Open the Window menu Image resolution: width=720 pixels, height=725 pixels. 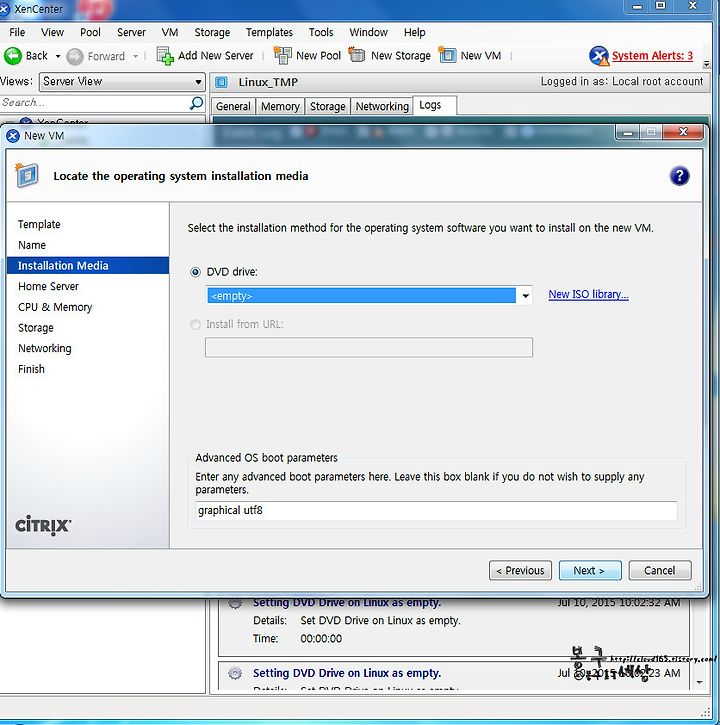pos(369,32)
